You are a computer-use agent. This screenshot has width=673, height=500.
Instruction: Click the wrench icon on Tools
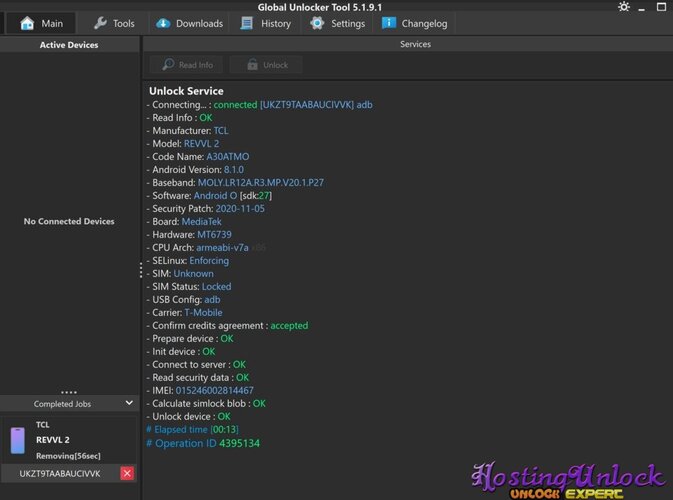pos(100,23)
